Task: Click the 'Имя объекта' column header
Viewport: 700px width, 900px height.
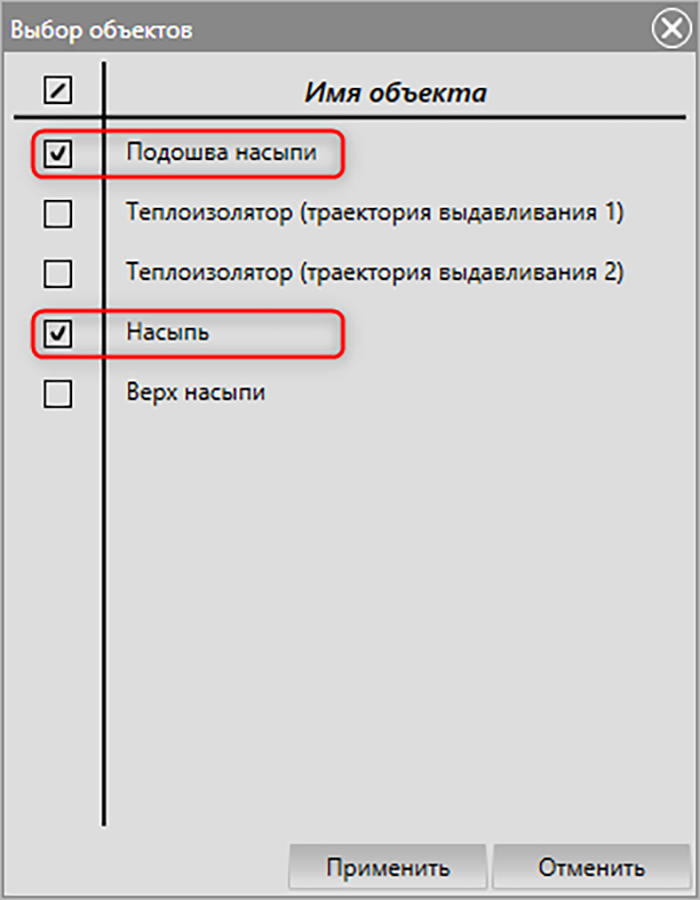Action: tap(395, 92)
